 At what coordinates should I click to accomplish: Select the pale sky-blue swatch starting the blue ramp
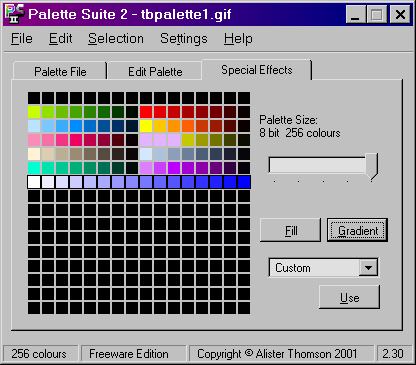pyautogui.click(x=34, y=126)
